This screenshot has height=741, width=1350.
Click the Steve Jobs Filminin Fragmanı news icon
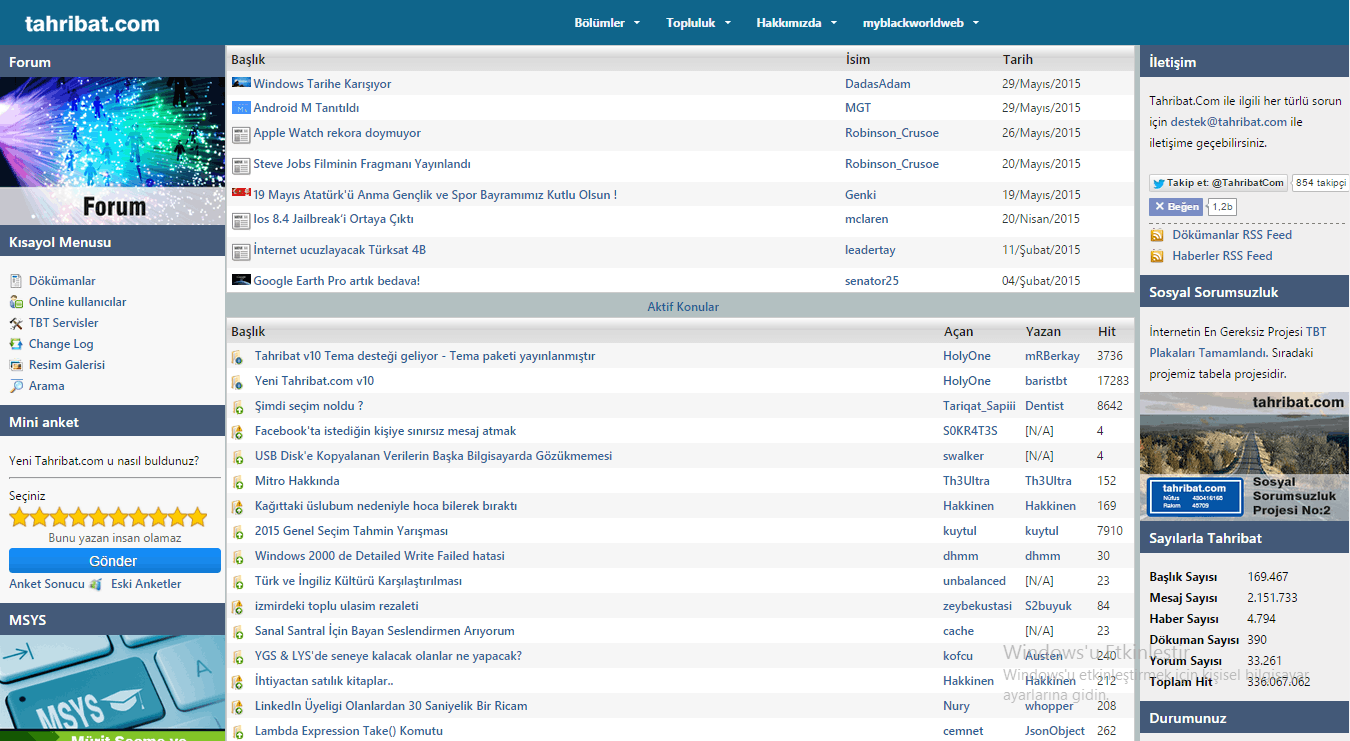(241, 166)
